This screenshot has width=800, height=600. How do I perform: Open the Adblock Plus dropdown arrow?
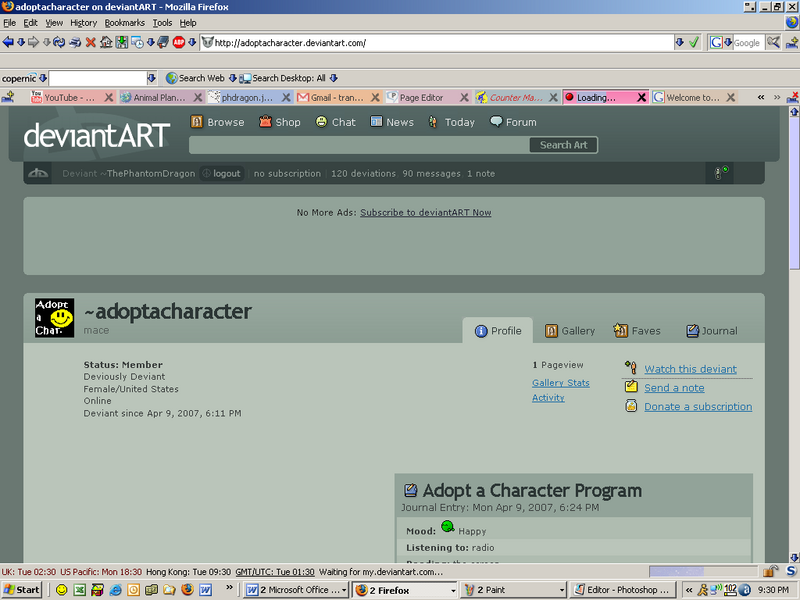click(192, 42)
